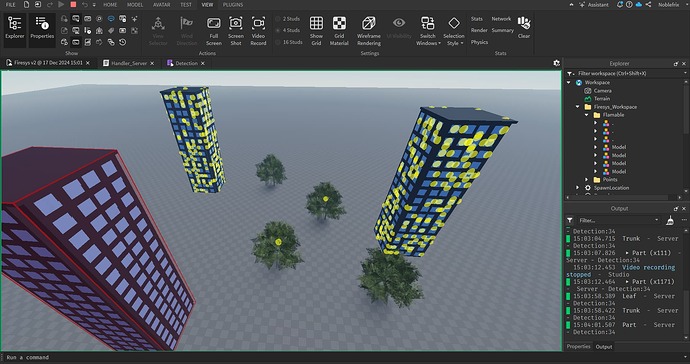
Task: Click the Explorer filter funnel icon
Action: 570,74
